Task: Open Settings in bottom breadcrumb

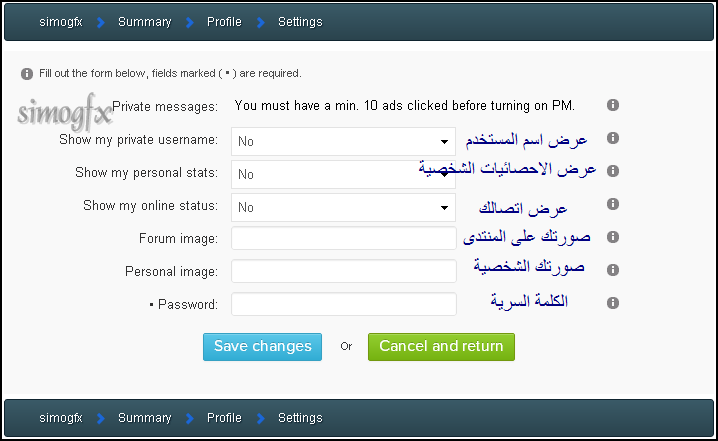Action: pos(300,418)
